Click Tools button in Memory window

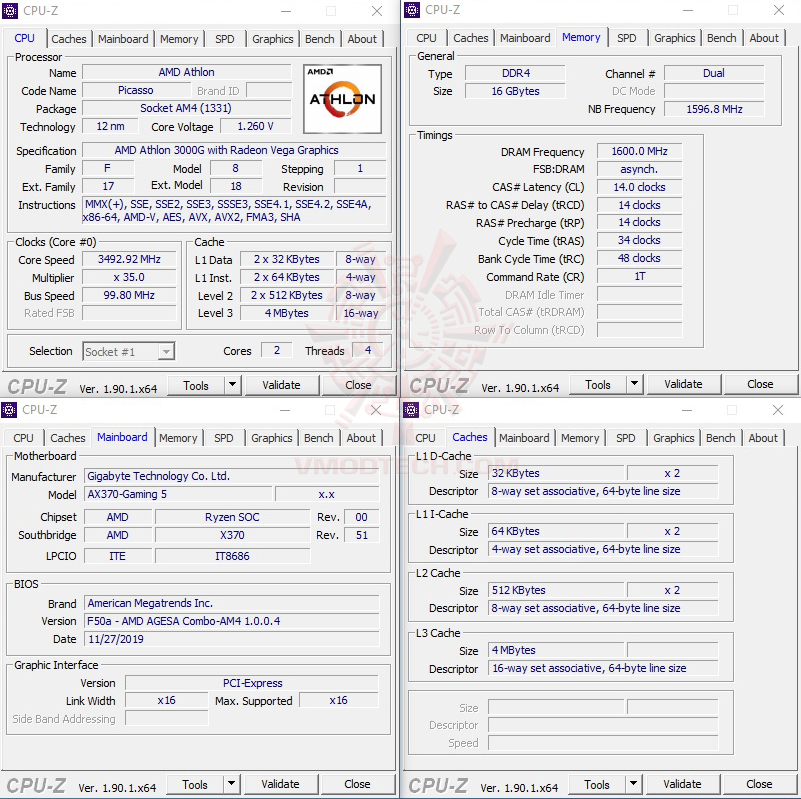tap(598, 384)
